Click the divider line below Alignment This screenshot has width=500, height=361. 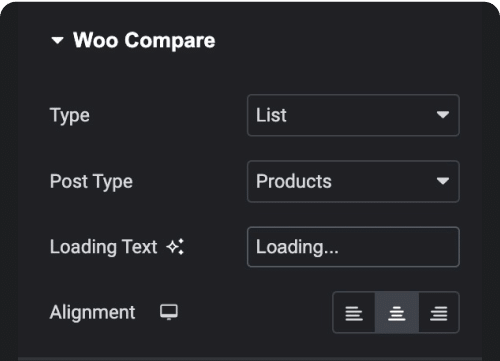click(x=250, y=359)
